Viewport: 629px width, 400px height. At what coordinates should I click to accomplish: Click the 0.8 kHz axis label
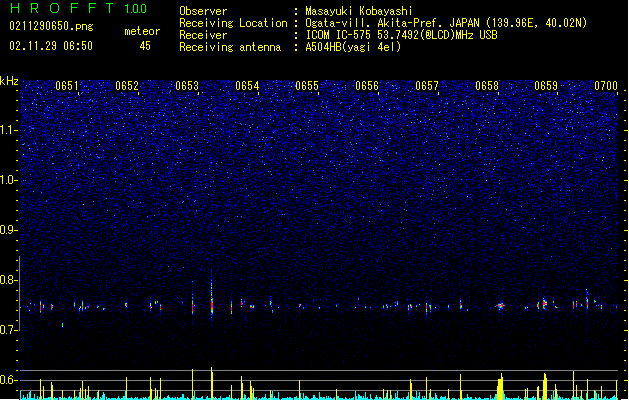coord(9,280)
